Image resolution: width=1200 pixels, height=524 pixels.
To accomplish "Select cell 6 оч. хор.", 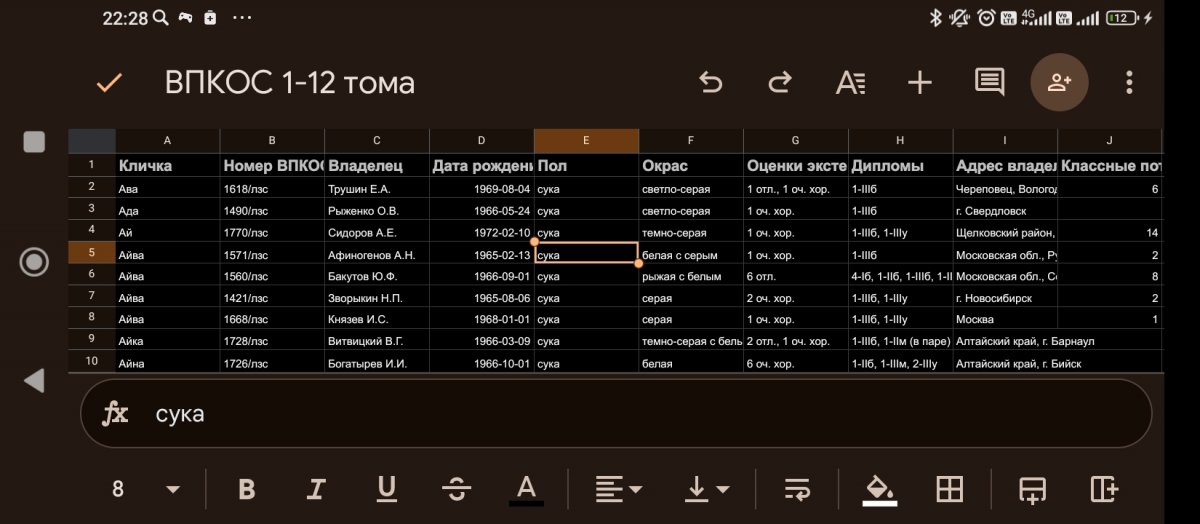I will pyautogui.click(x=795, y=363).
